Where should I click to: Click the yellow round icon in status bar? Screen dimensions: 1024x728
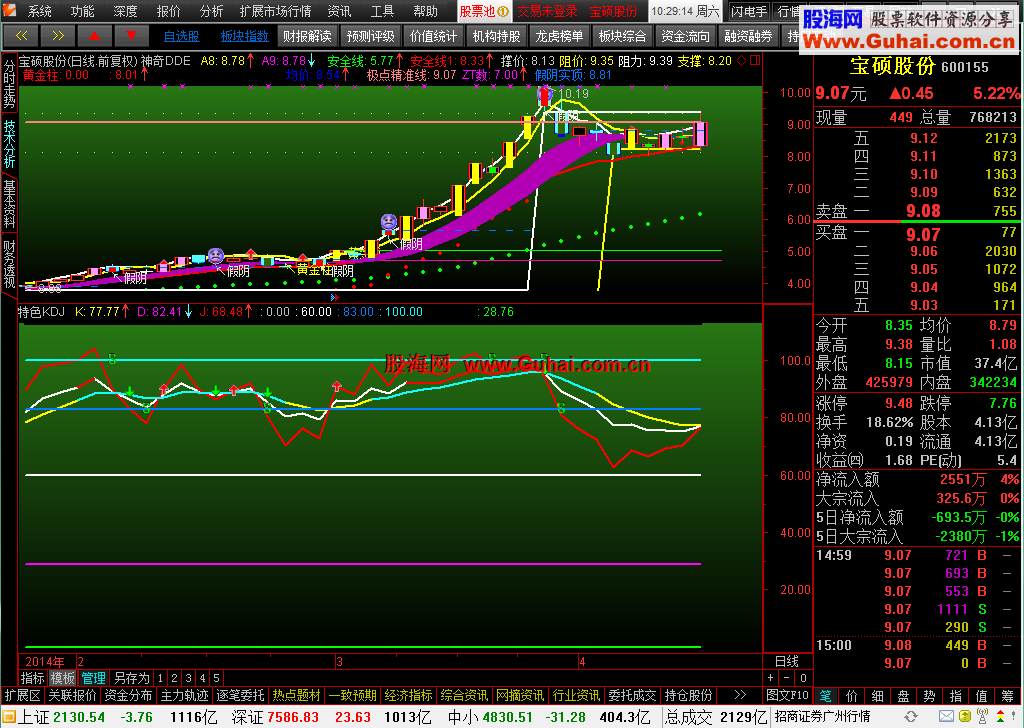coord(965,717)
